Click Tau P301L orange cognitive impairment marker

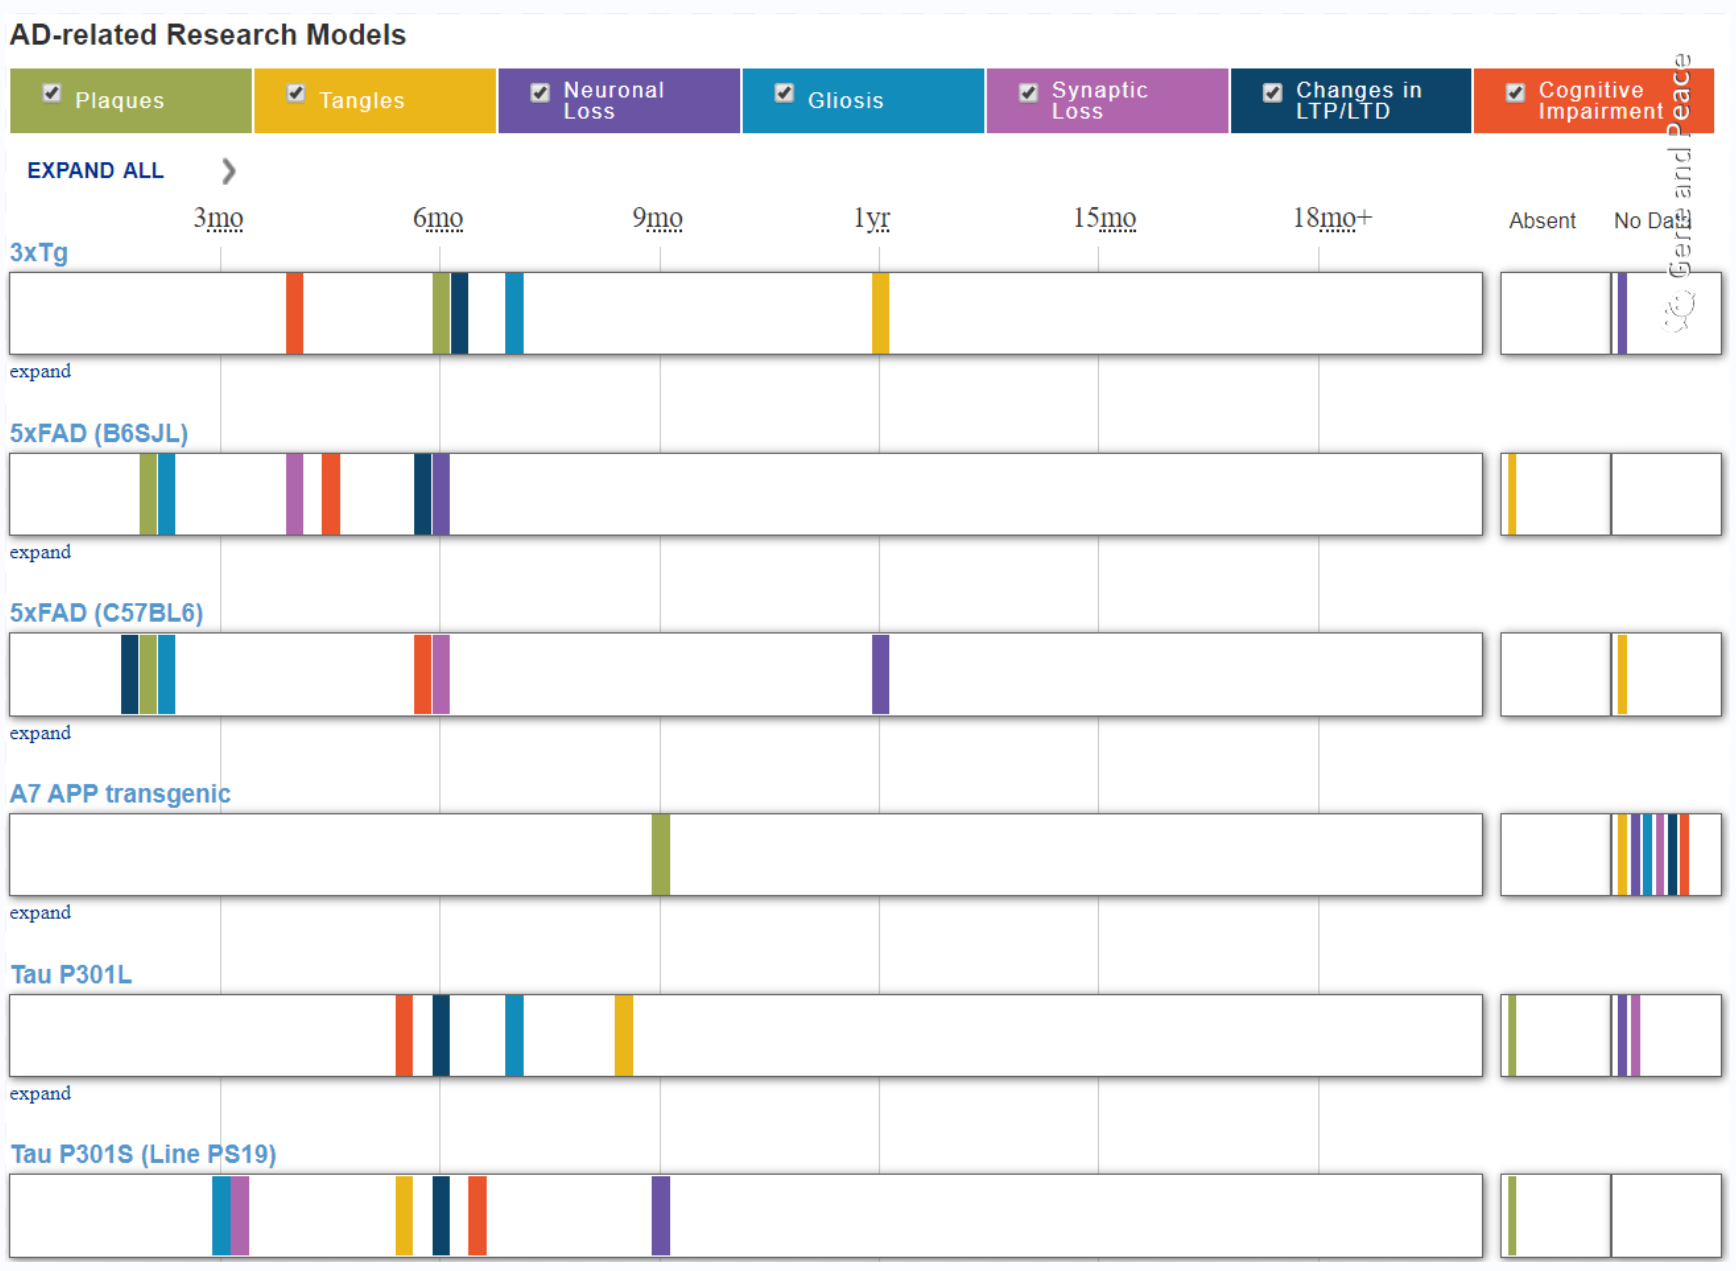[x=404, y=1035]
